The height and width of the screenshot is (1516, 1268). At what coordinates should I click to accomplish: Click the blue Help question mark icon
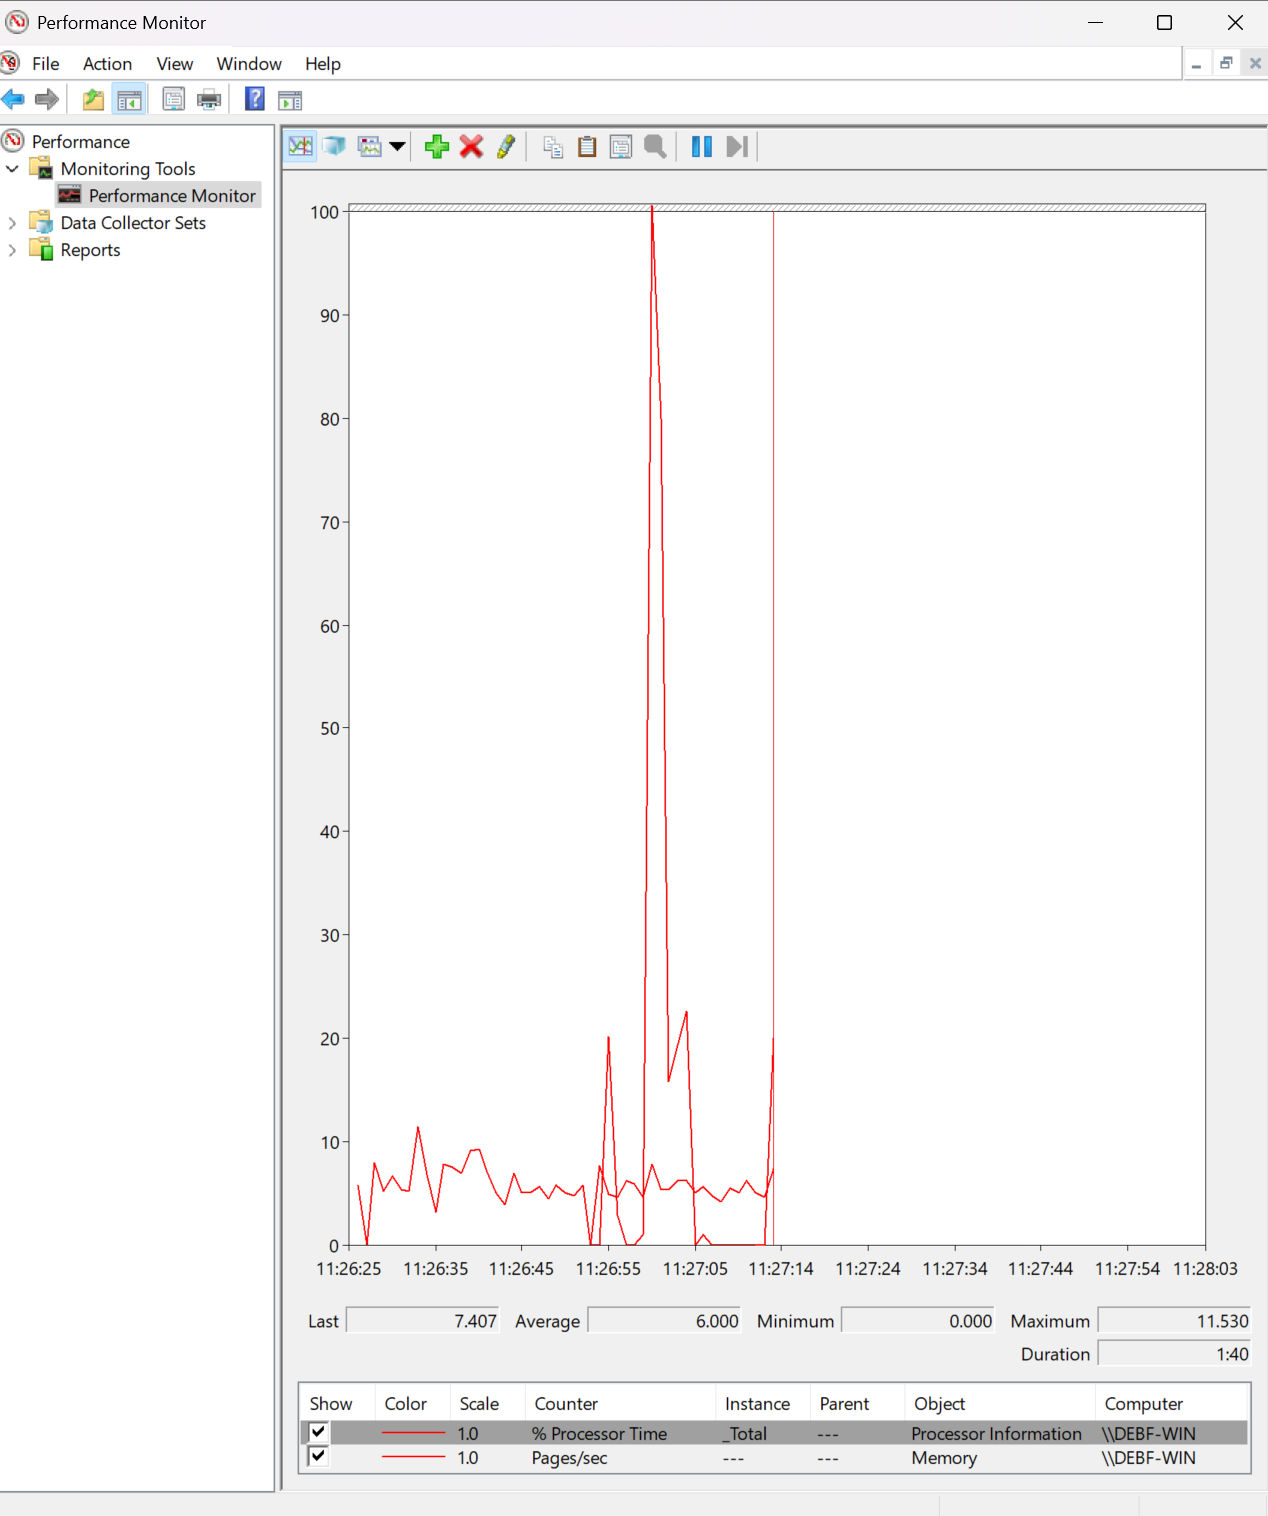(x=255, y=99)
